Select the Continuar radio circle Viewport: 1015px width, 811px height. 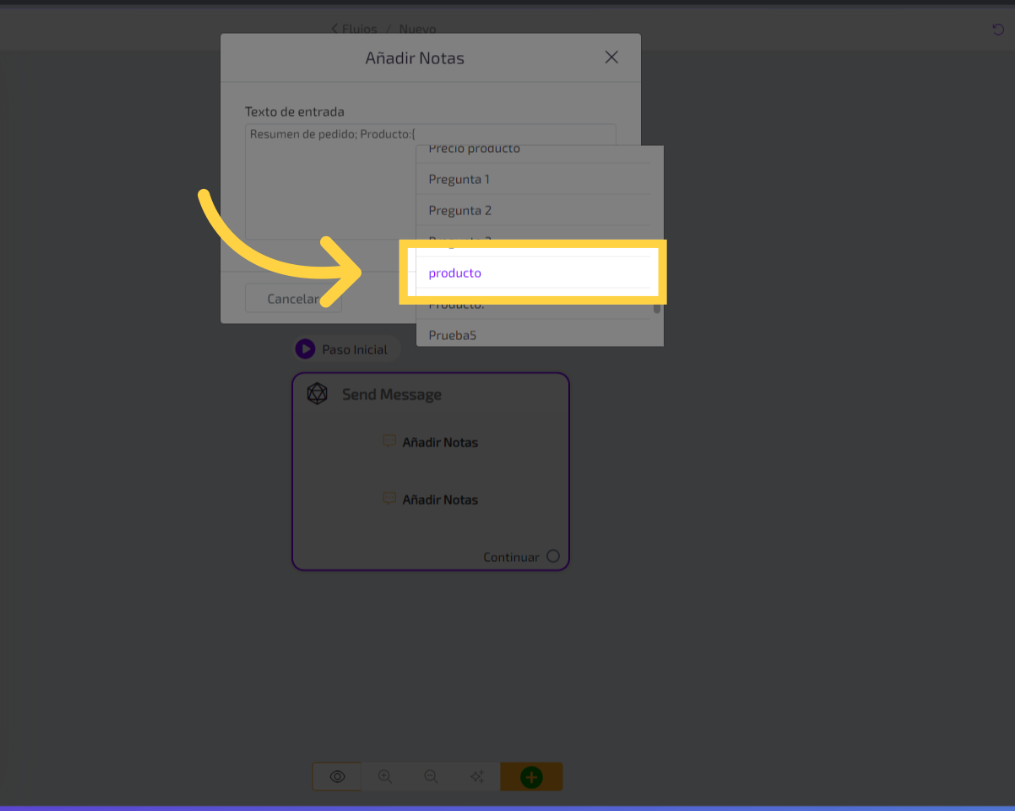553,557
